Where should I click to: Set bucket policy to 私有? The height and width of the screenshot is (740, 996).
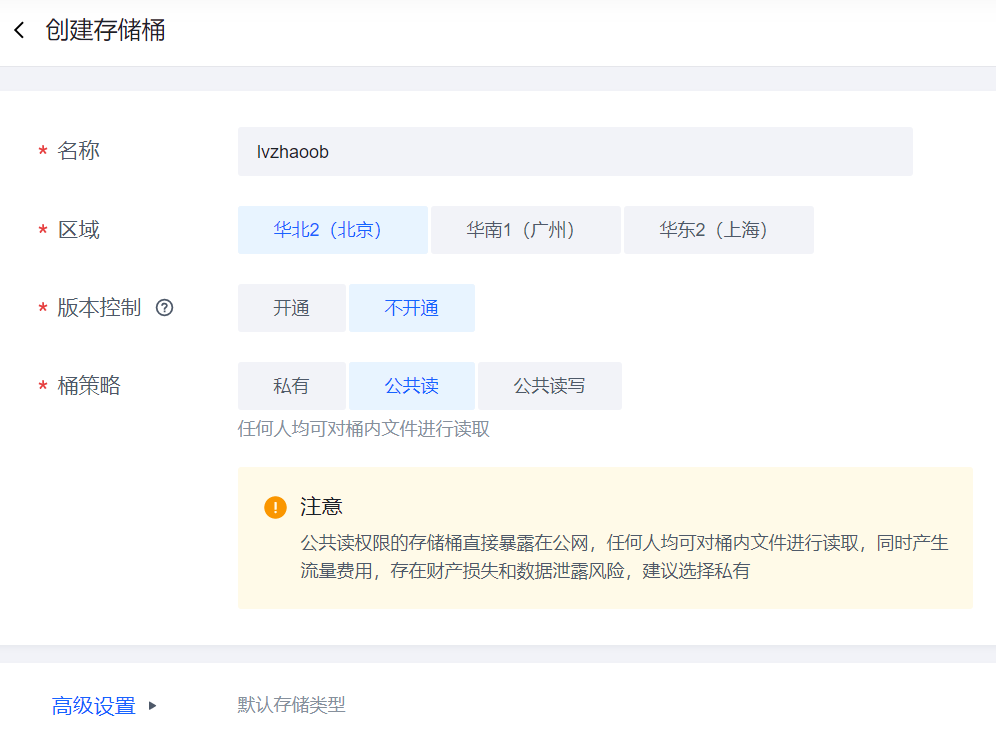click(x=291, y=386)
